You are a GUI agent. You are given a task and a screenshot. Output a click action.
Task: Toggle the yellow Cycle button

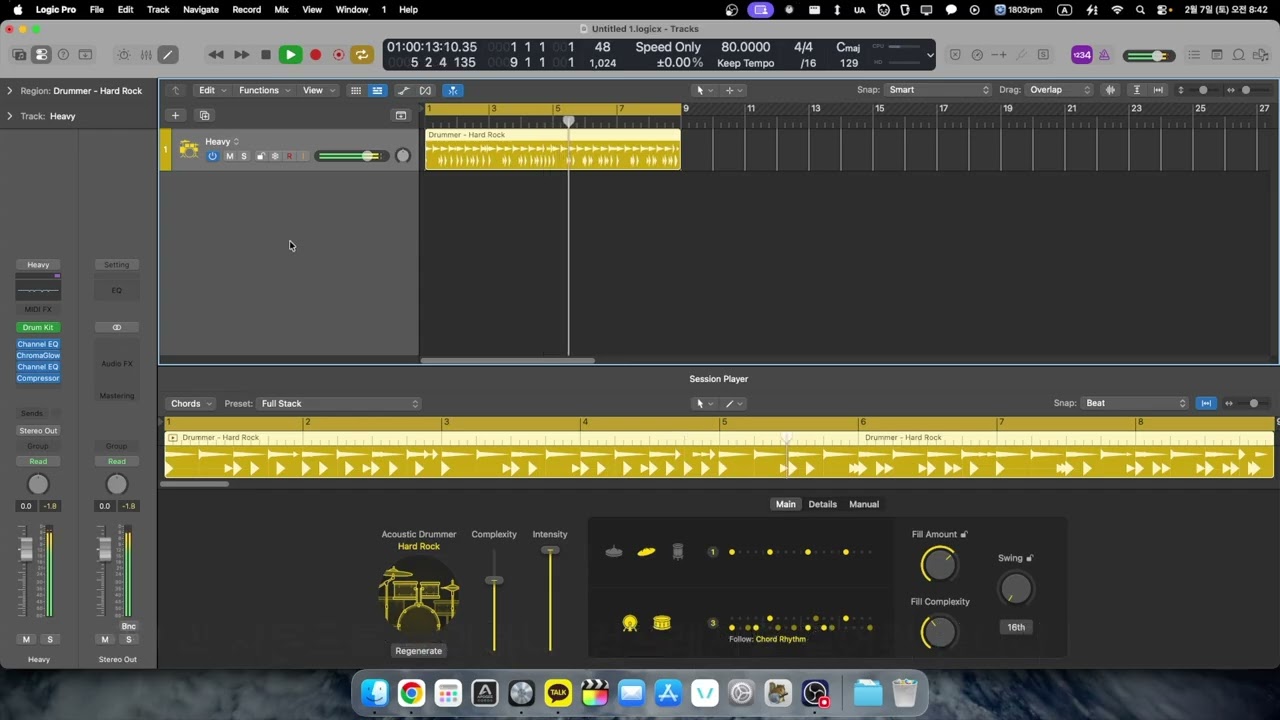[x=361, y=55]
